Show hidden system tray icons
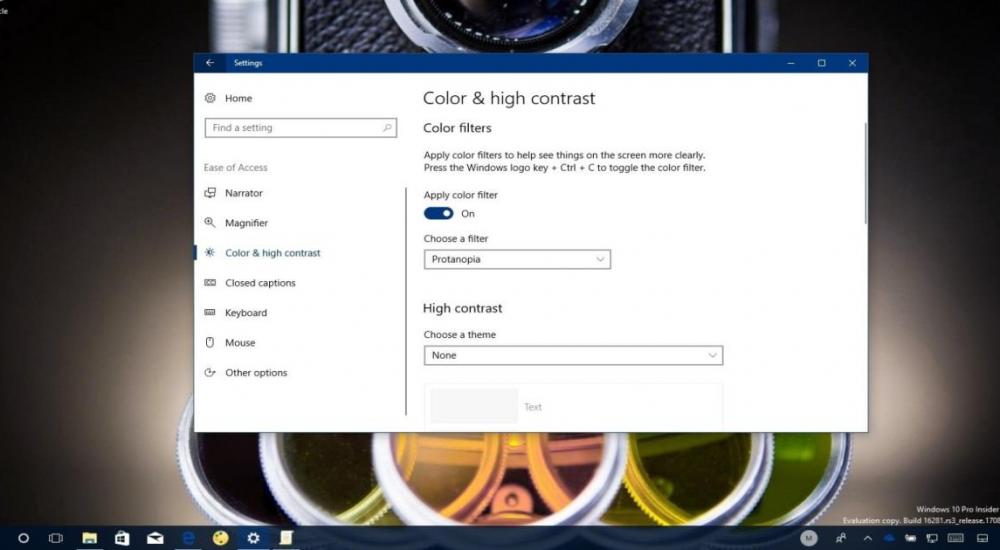The width and height of the screenshot is (1000, 550). coord(870,538)
